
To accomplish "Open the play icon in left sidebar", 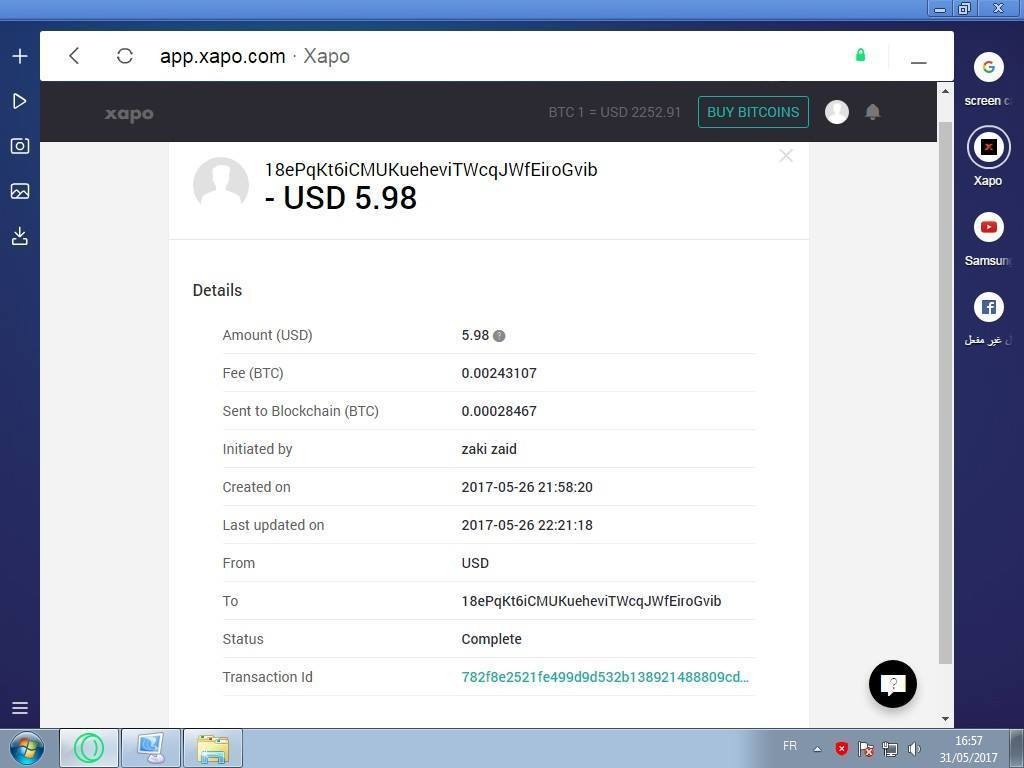I will pos(20,101).
